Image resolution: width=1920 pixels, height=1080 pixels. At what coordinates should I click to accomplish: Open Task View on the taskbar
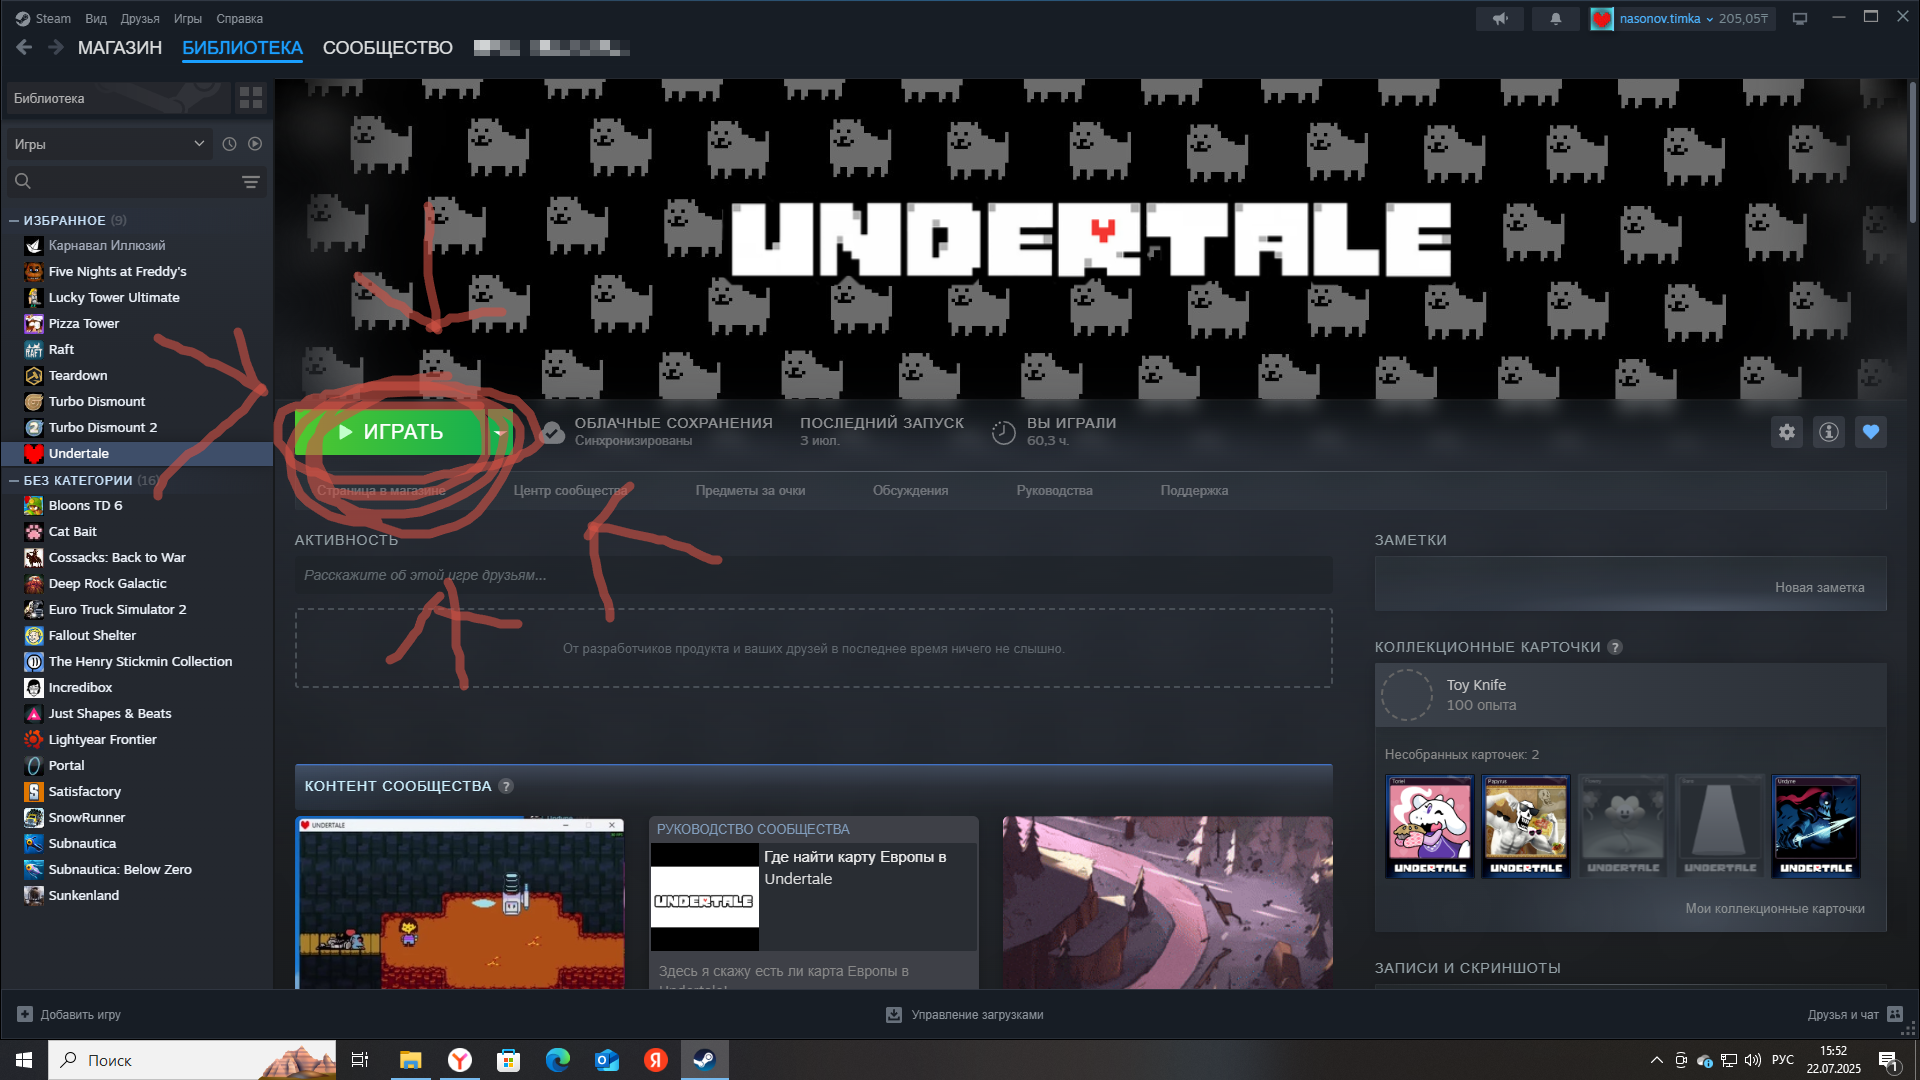[360, 1060]
